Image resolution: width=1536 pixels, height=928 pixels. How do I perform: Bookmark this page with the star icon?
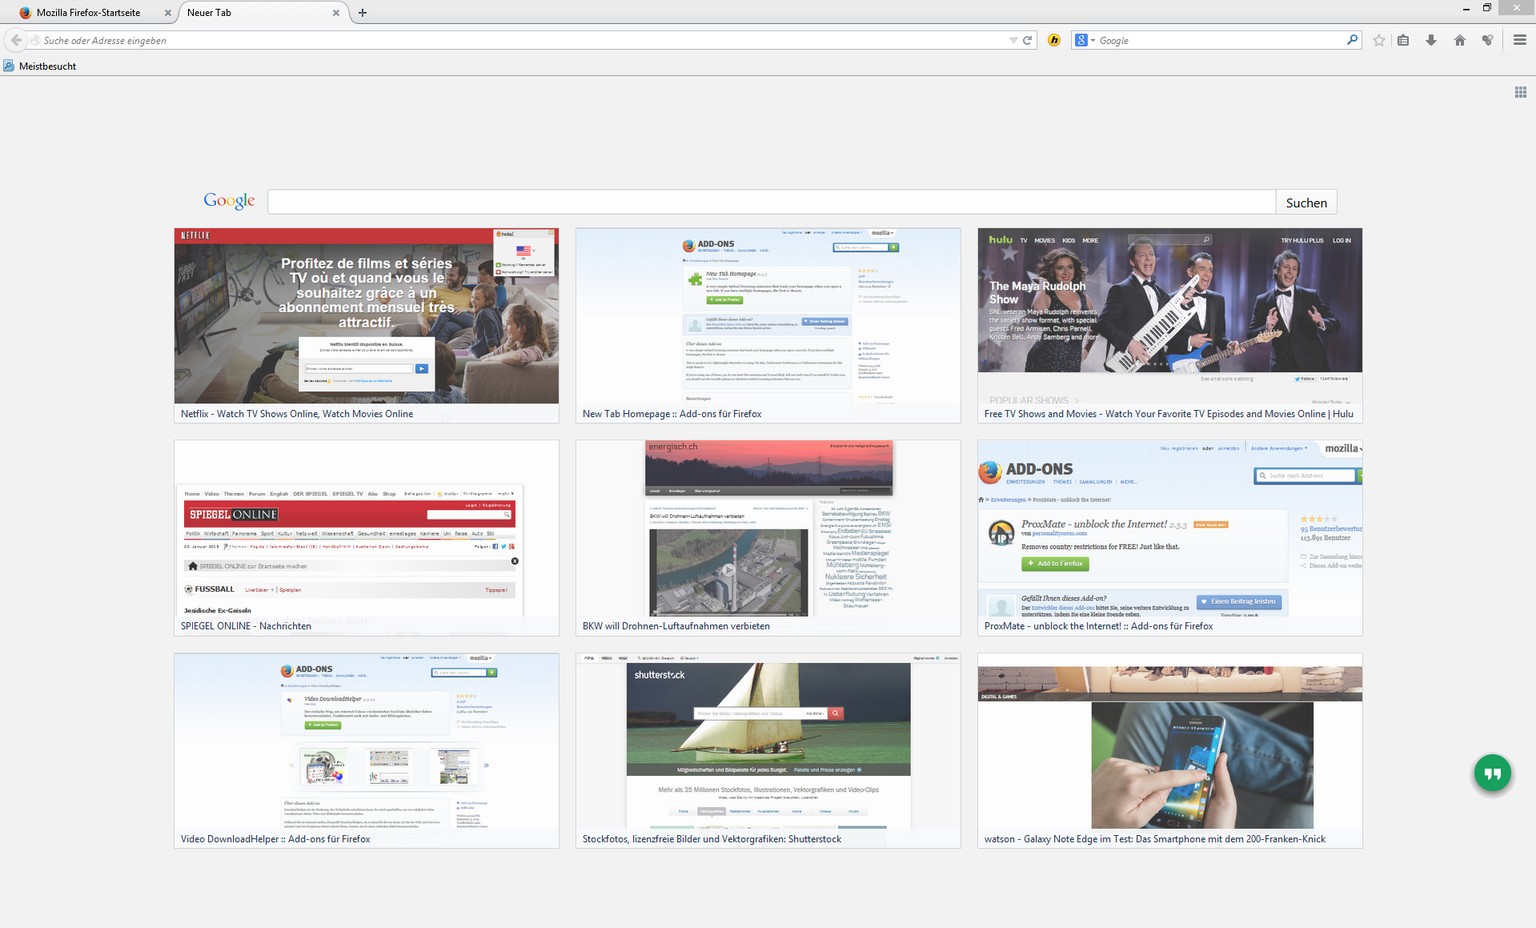(1379, 40)
